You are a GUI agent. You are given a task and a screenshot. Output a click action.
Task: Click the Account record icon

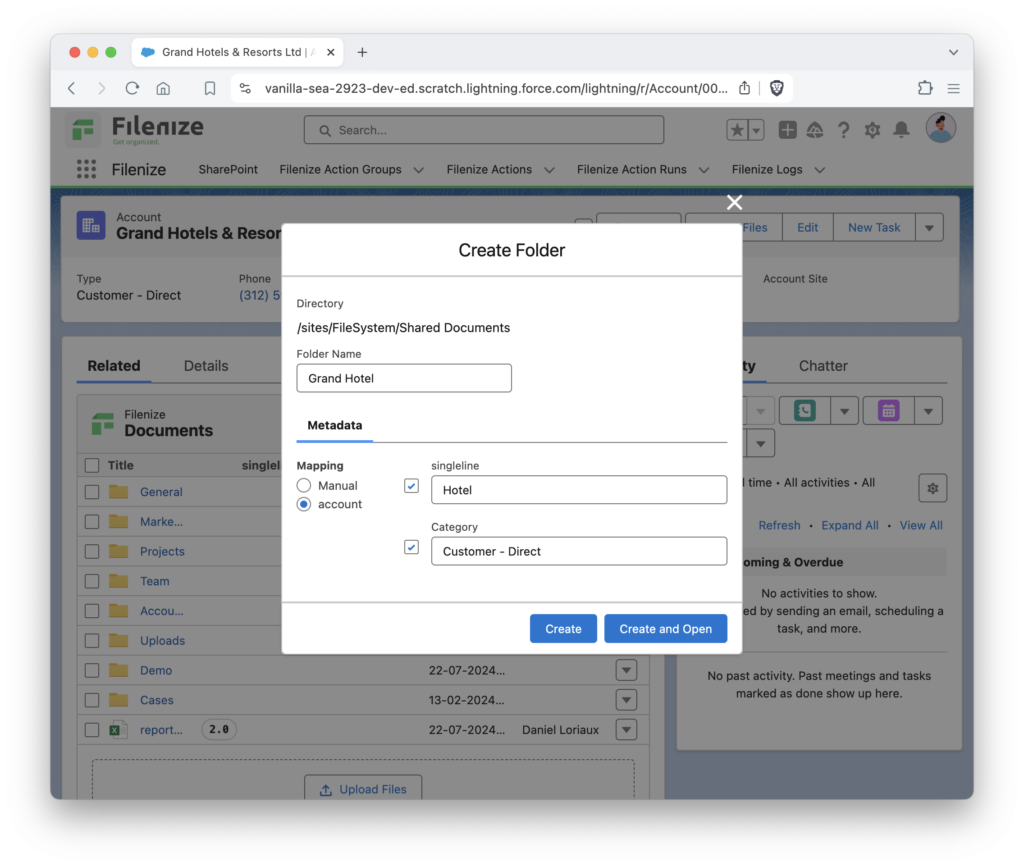point(91,226)
